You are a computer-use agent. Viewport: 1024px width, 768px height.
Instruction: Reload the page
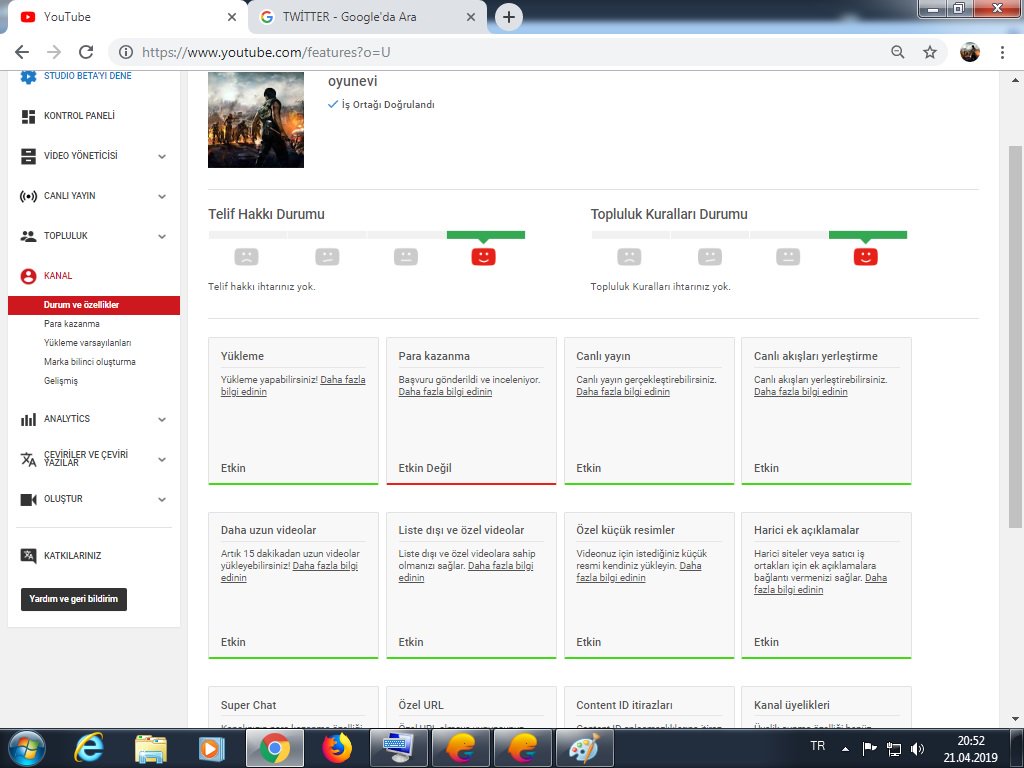86,52
